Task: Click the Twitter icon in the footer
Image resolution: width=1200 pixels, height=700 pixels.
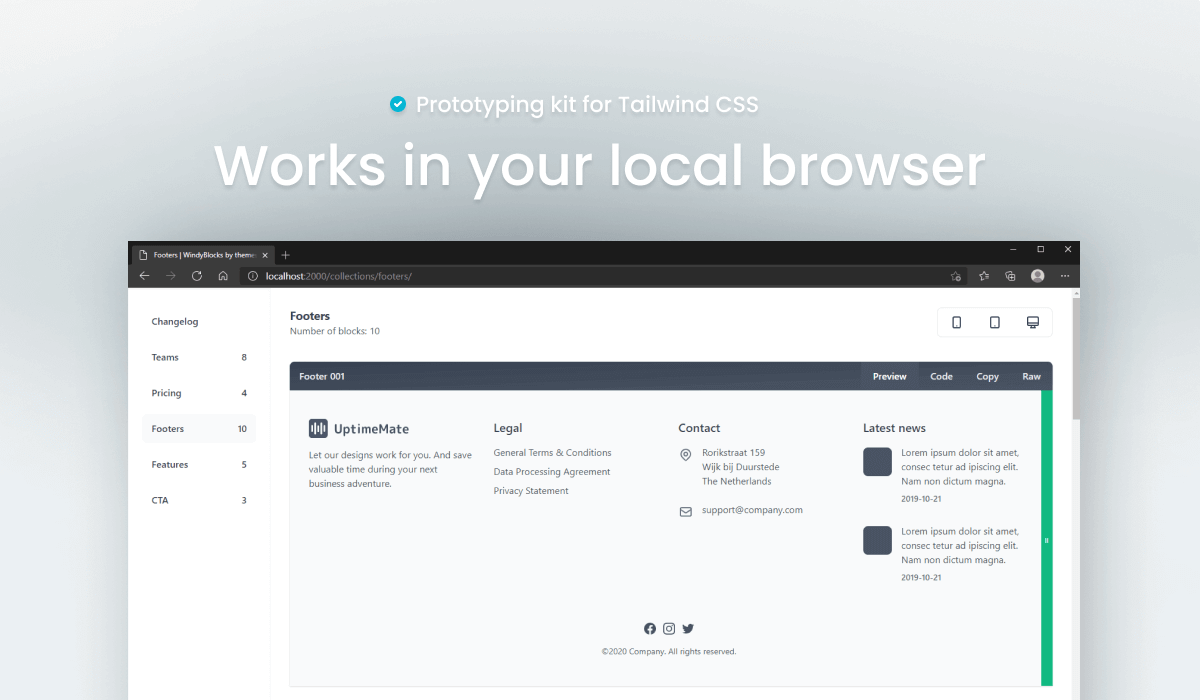Action: click(x=688, y=628)
